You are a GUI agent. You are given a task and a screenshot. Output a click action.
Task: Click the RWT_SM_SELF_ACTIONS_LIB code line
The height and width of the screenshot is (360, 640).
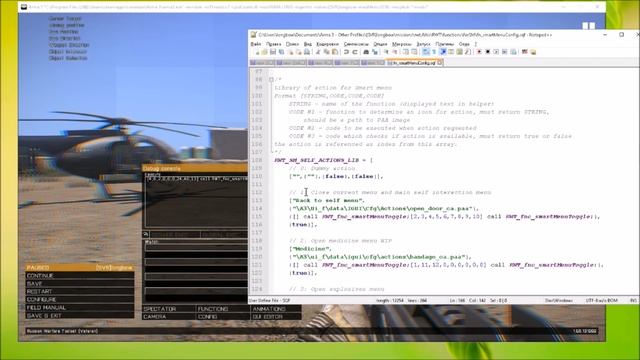click(x=323, y=160)
